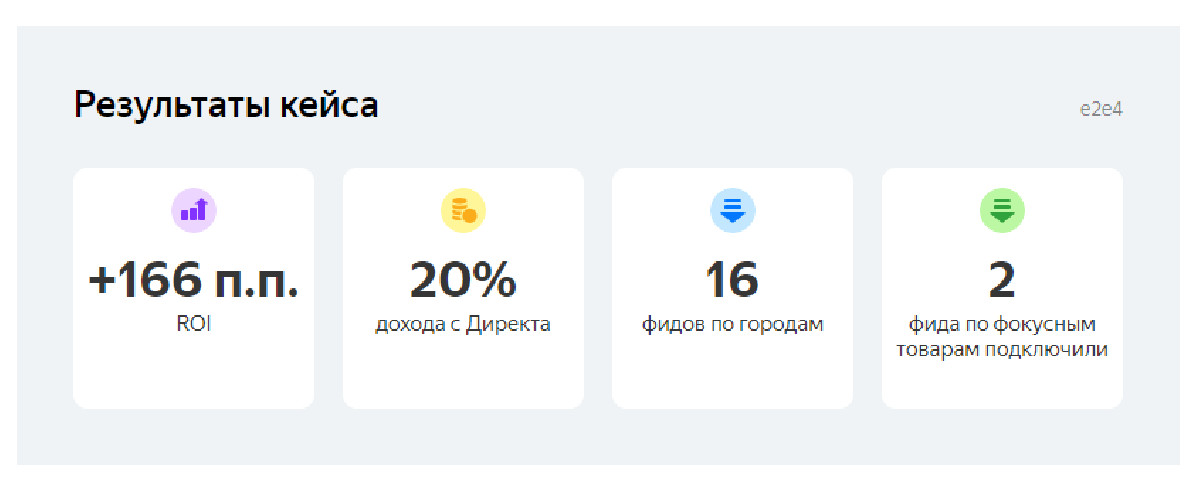Click the yellow coins icon
The image size is (1200, 497).
tap(463, 210)
